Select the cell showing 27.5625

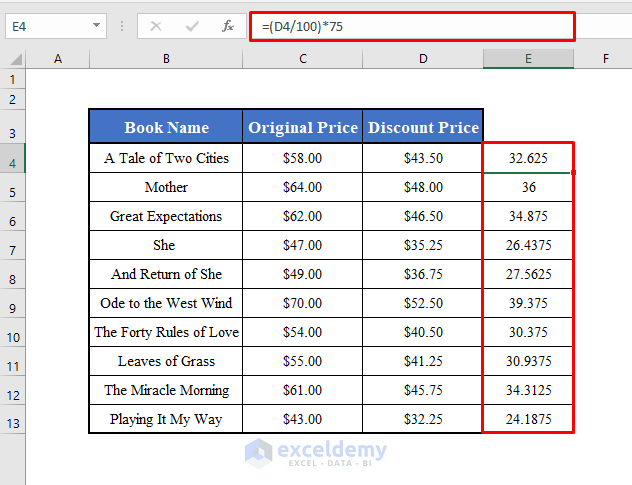click(528, 274)
